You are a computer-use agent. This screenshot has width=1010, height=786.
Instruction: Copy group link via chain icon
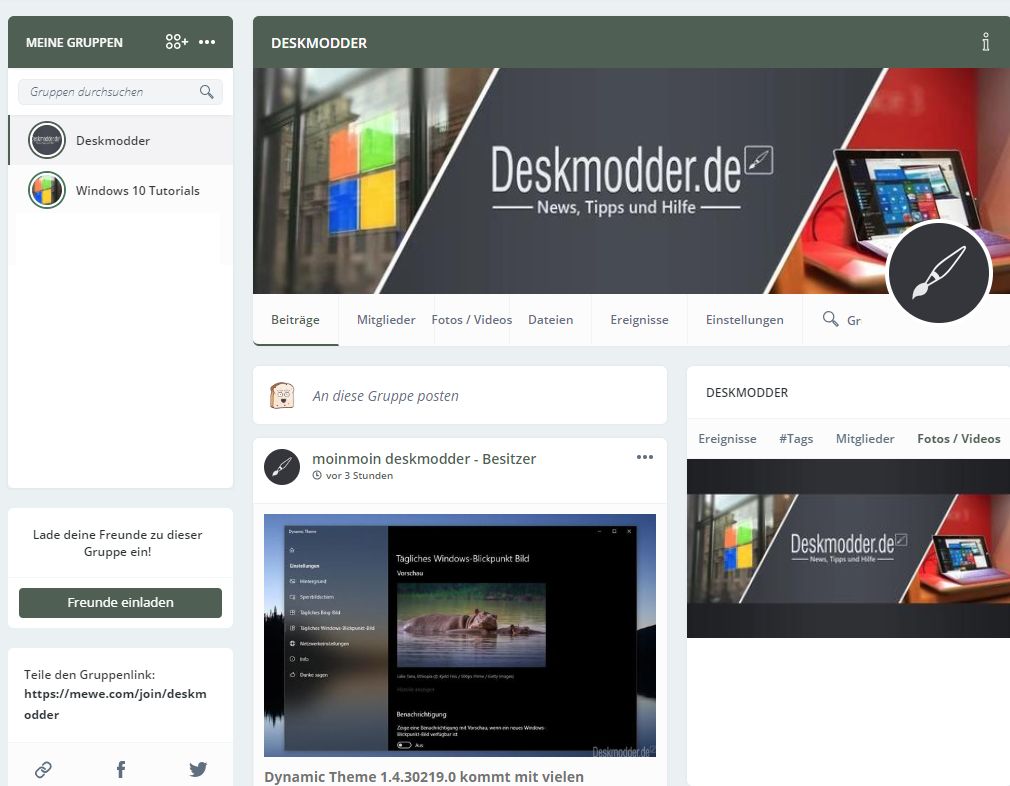(x=43, y=769)
